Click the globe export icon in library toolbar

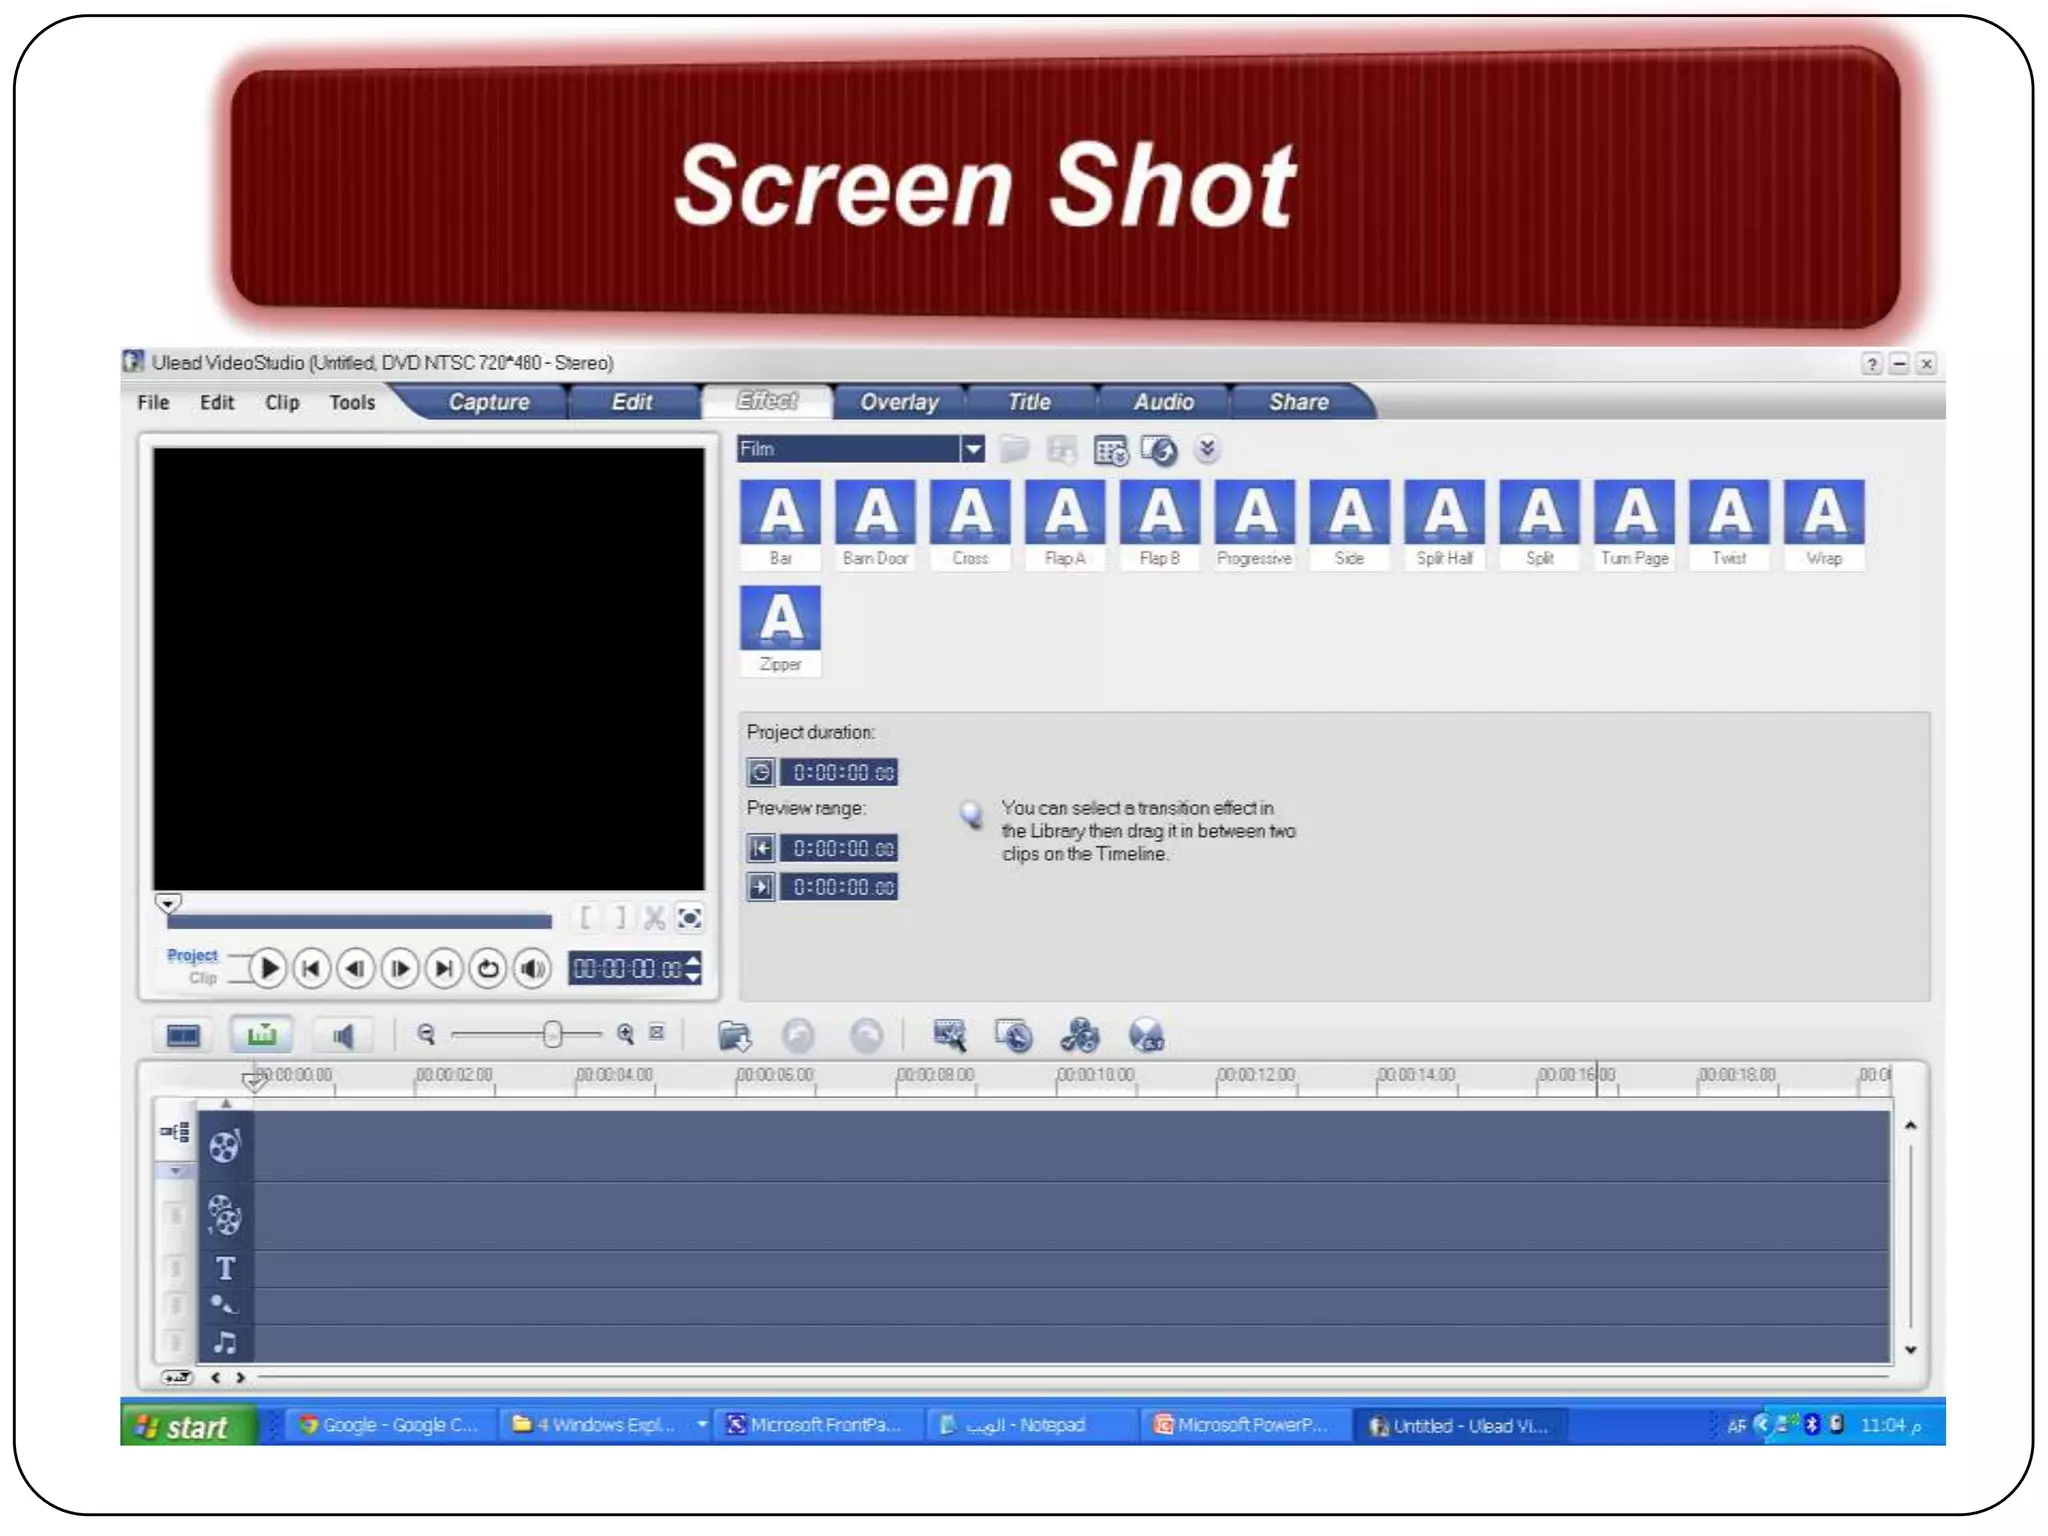coord(1160,451)
